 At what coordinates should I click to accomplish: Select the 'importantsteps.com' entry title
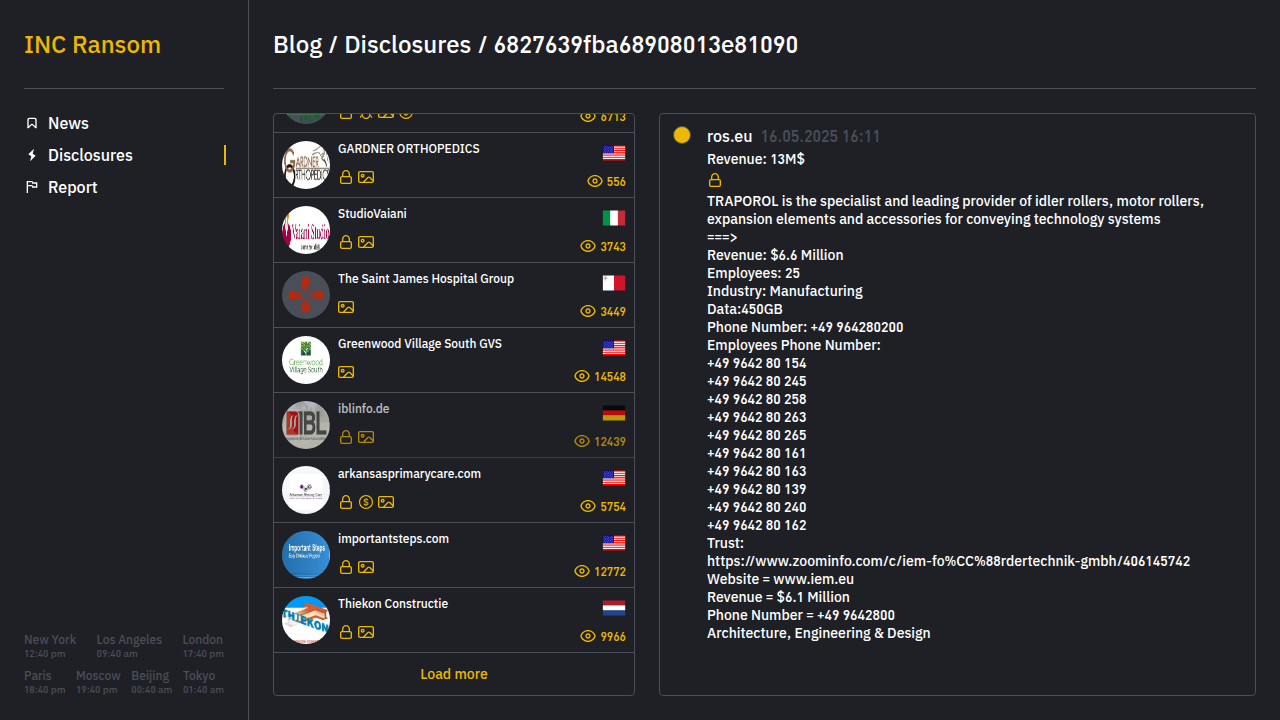[394, 539]
